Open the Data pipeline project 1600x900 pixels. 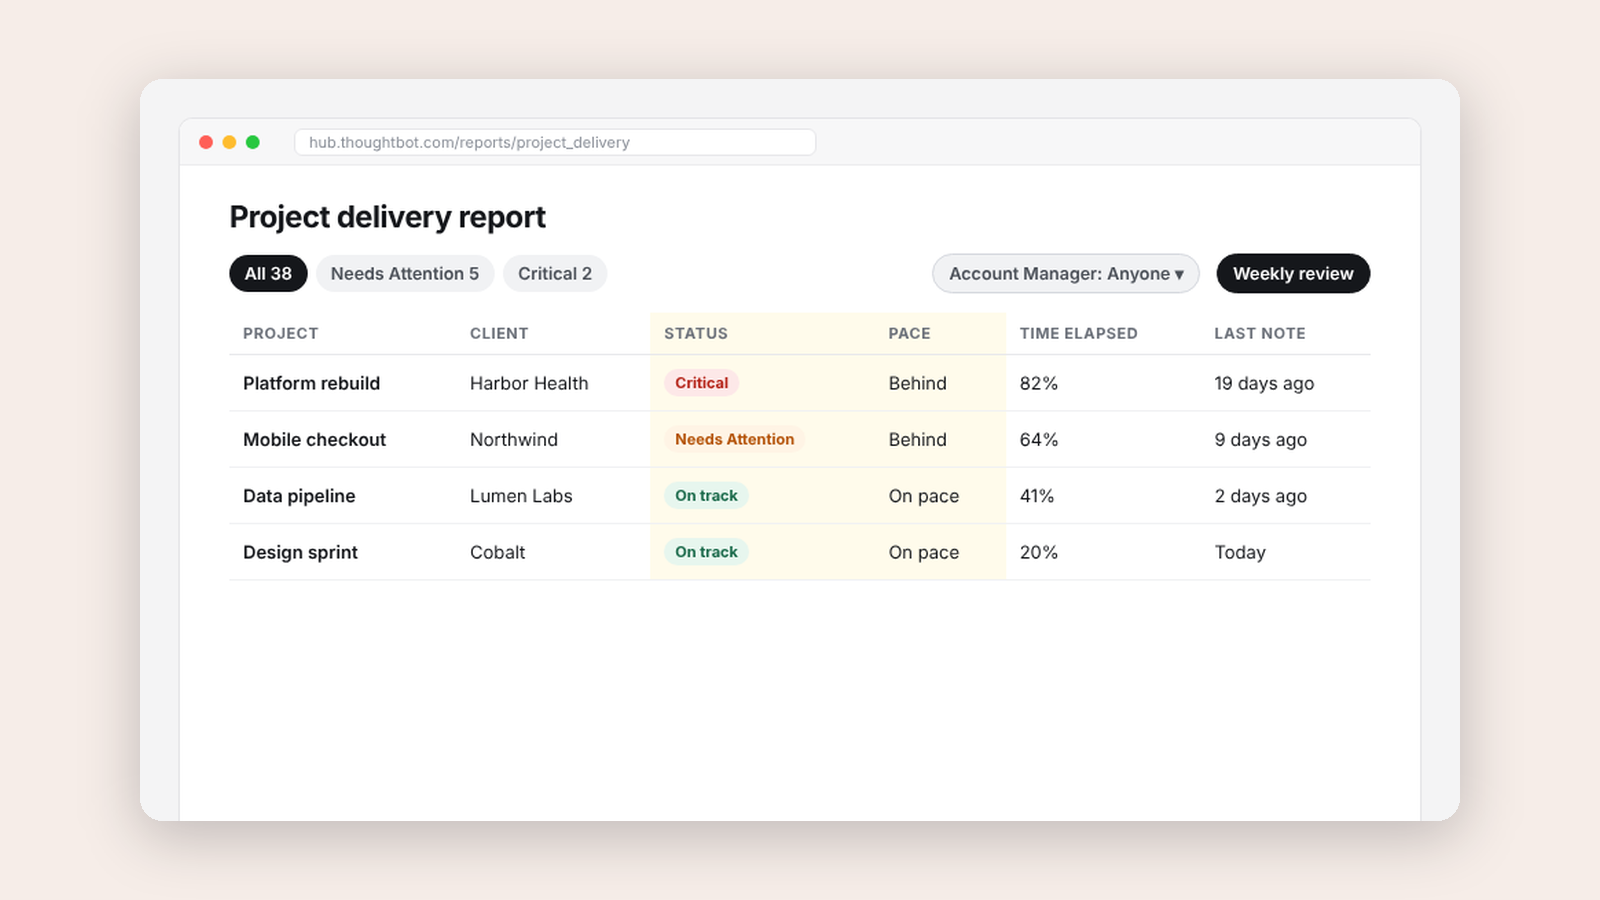pos(299,496)
